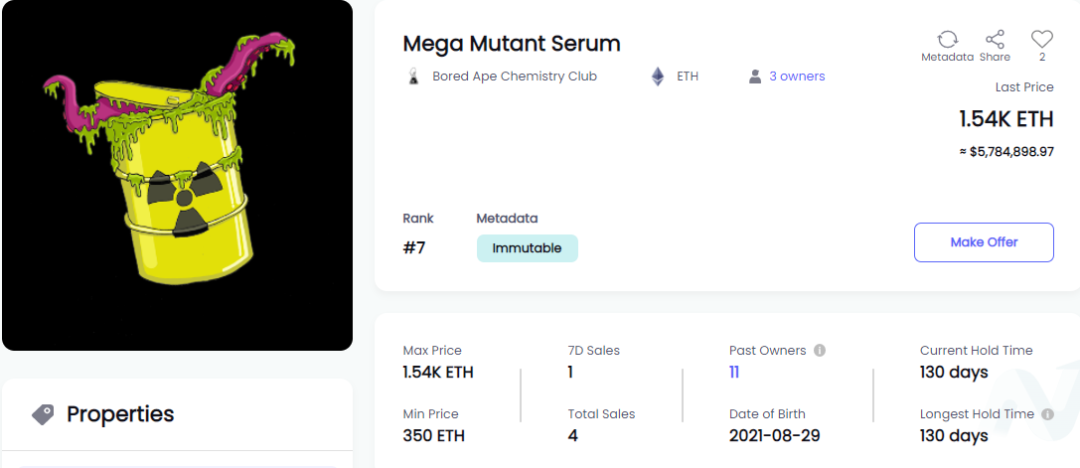Open the 3 owners link
The height and width of the screenshot is (468, 1080).
797,77
